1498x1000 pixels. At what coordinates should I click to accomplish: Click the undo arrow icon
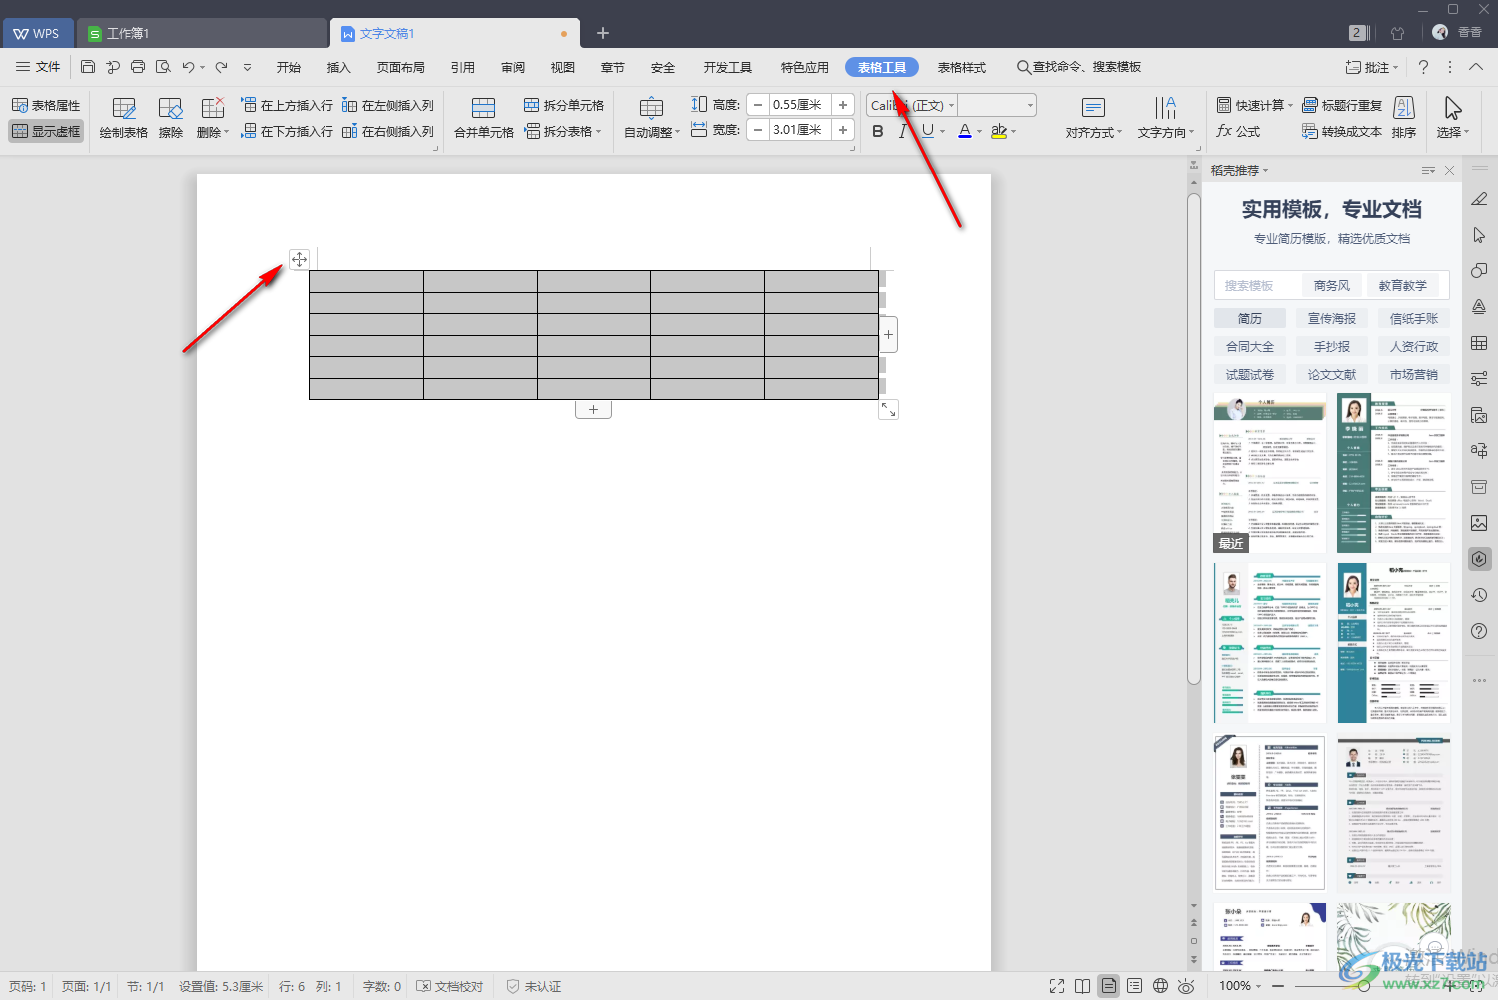[188, 67]
